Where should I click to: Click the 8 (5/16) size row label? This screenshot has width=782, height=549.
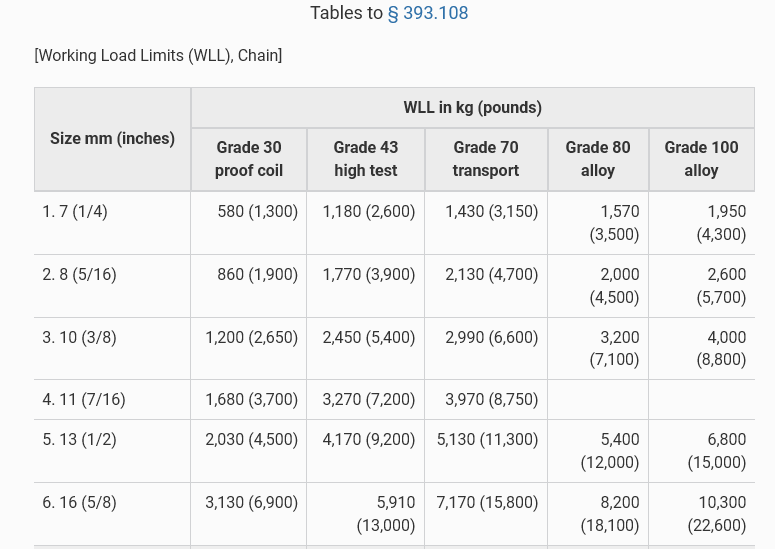click(x=79, y=275)
